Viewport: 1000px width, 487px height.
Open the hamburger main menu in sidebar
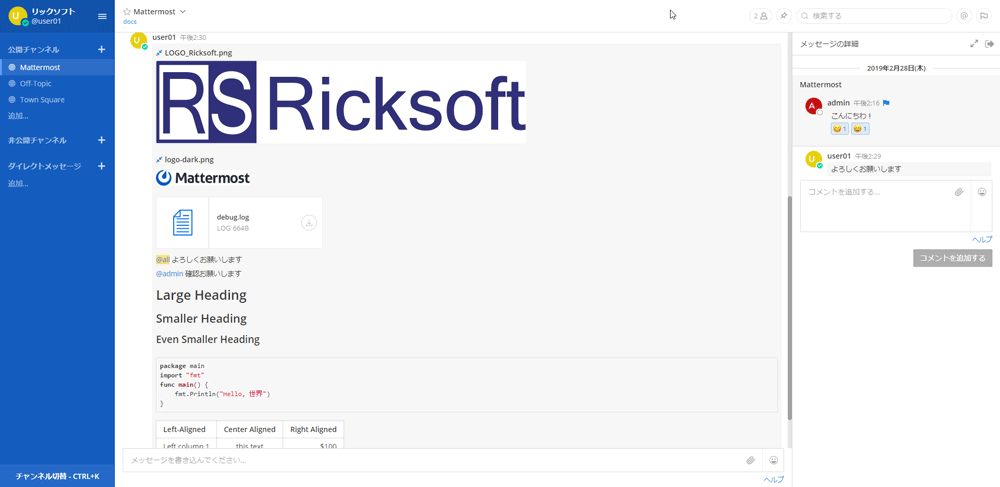click(102, 16)
